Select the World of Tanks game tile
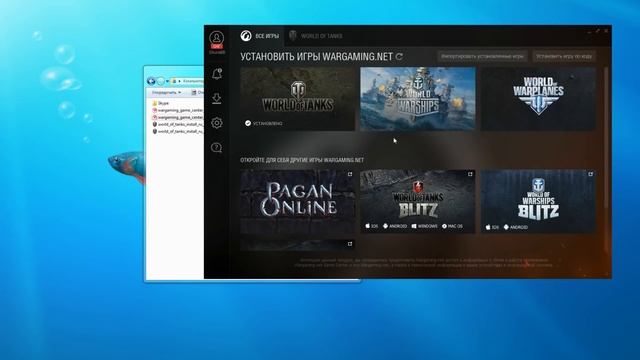This screenshot has width=640, height=360. 298,99
